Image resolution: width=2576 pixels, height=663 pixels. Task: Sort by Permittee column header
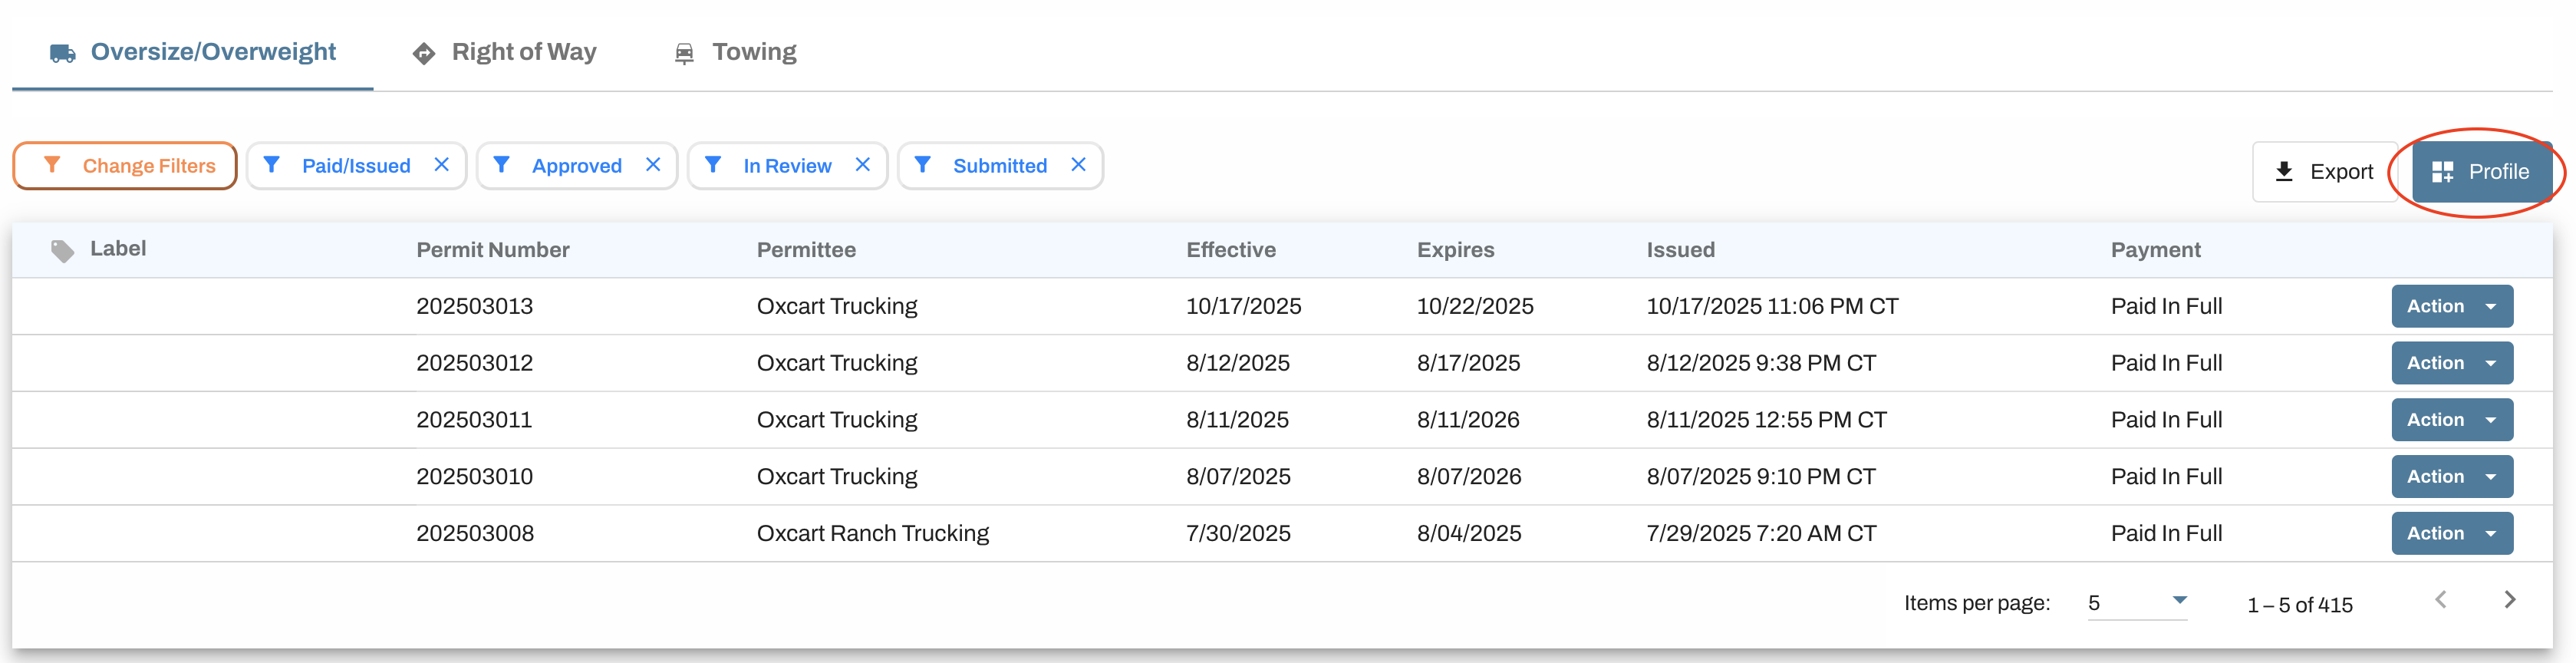(x=806, y=250)
